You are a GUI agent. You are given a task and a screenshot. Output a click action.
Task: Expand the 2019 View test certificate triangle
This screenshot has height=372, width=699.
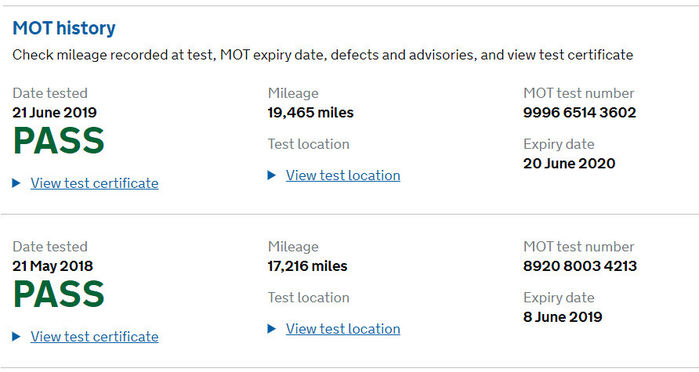[16, 183]
